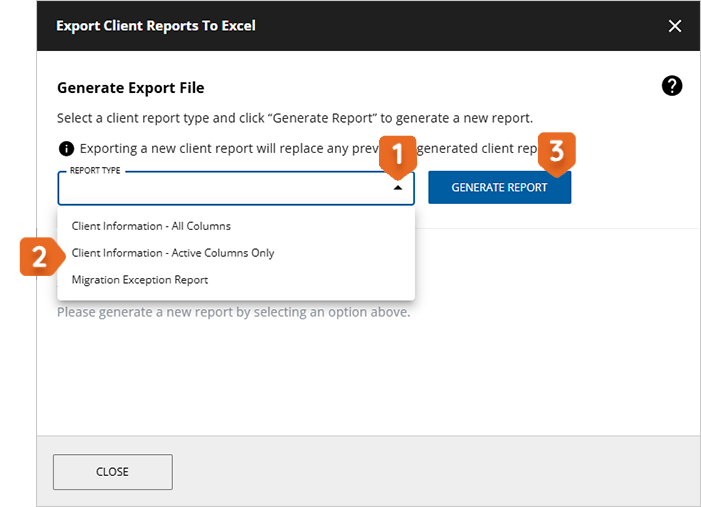Click the orange callout marker numbered 1
Screen dimensions: 701x507
point(397,156)
